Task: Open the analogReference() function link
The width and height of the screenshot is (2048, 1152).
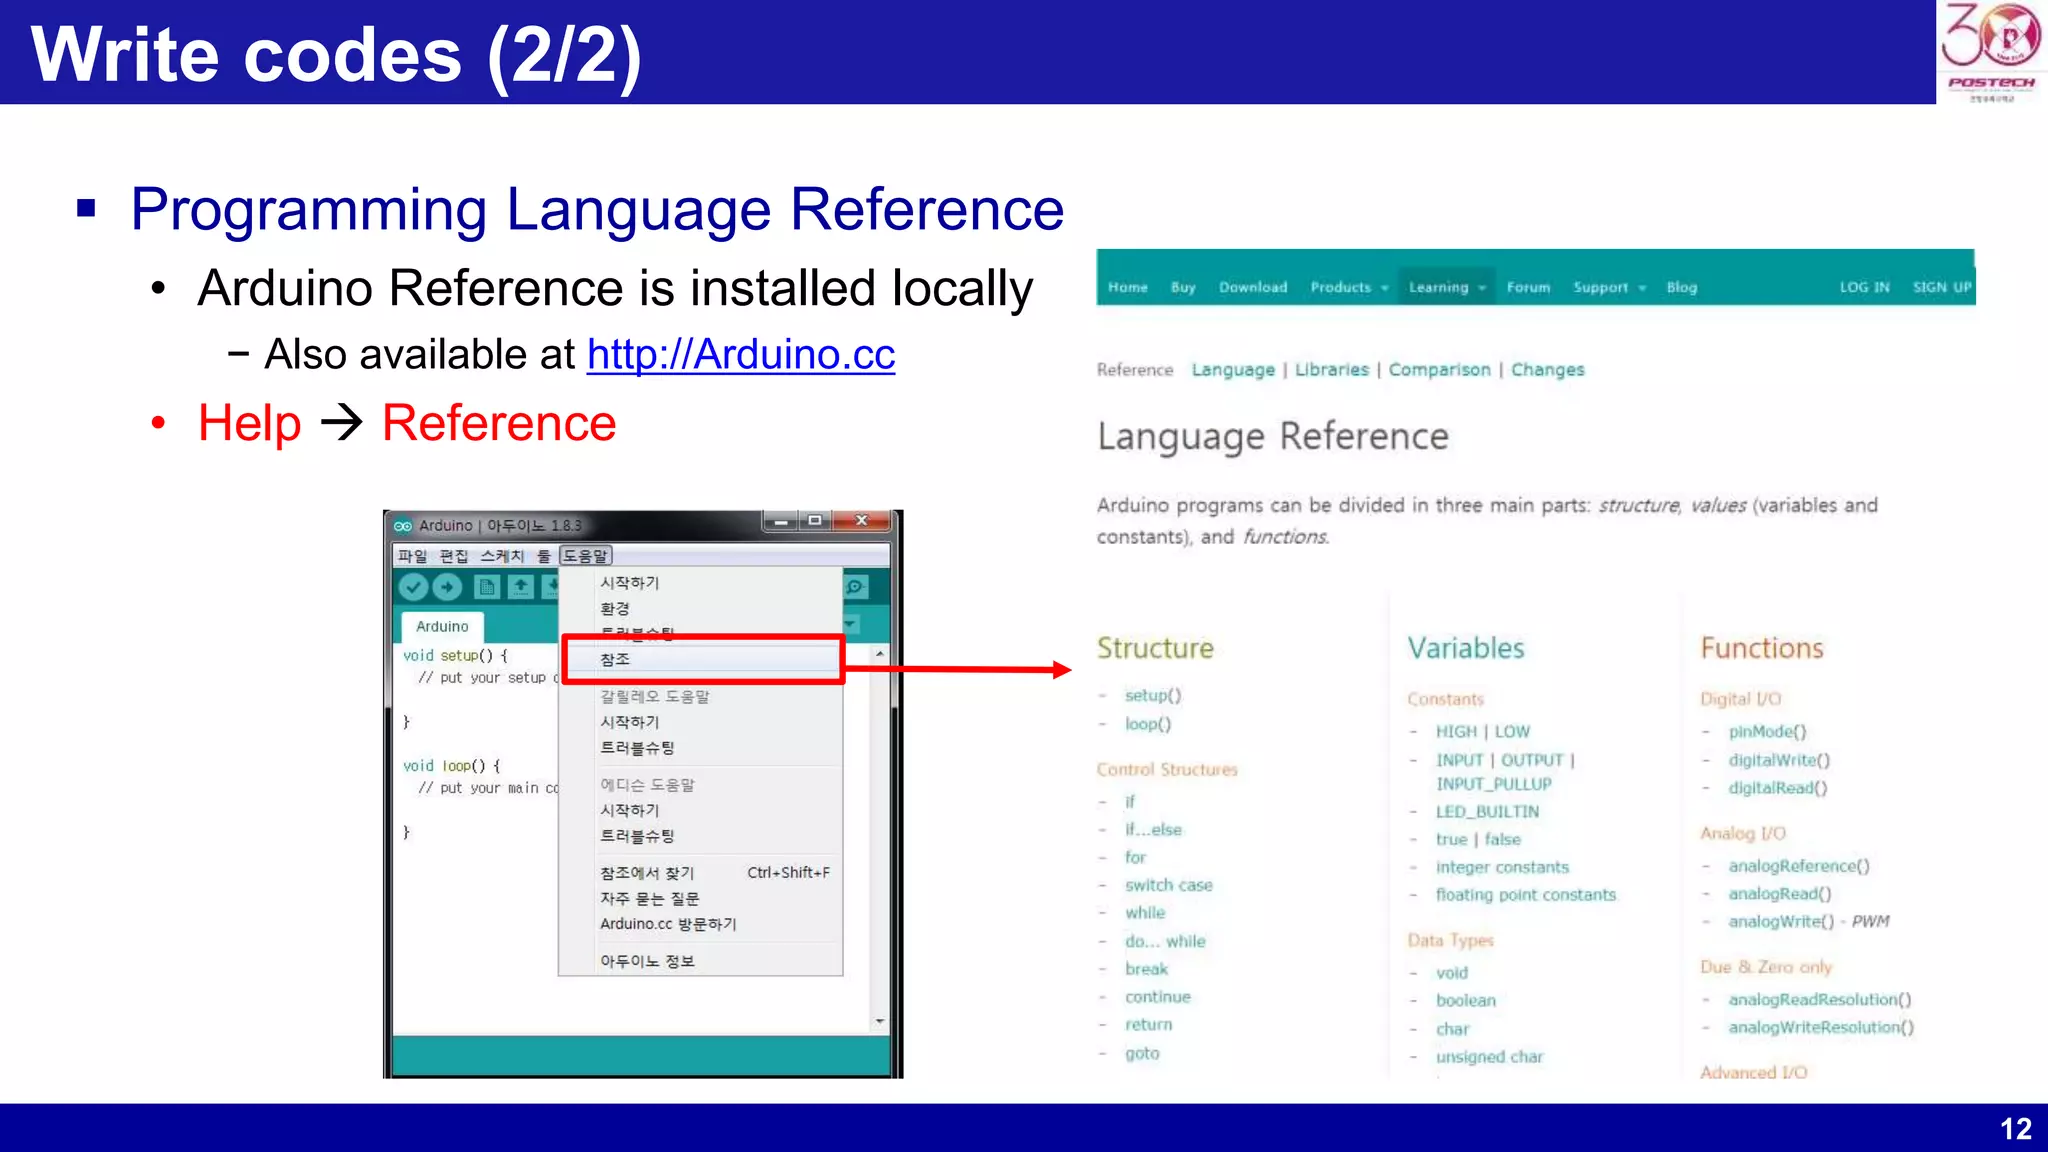Action: 1799,866
